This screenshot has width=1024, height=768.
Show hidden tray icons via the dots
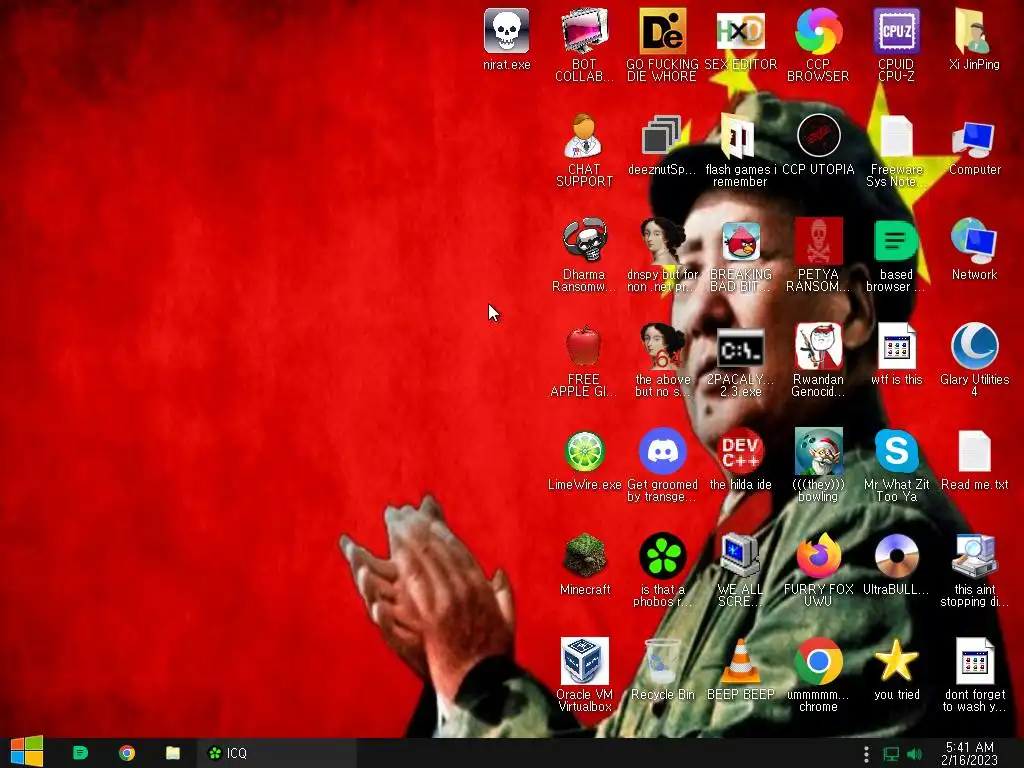coord(866,754)
